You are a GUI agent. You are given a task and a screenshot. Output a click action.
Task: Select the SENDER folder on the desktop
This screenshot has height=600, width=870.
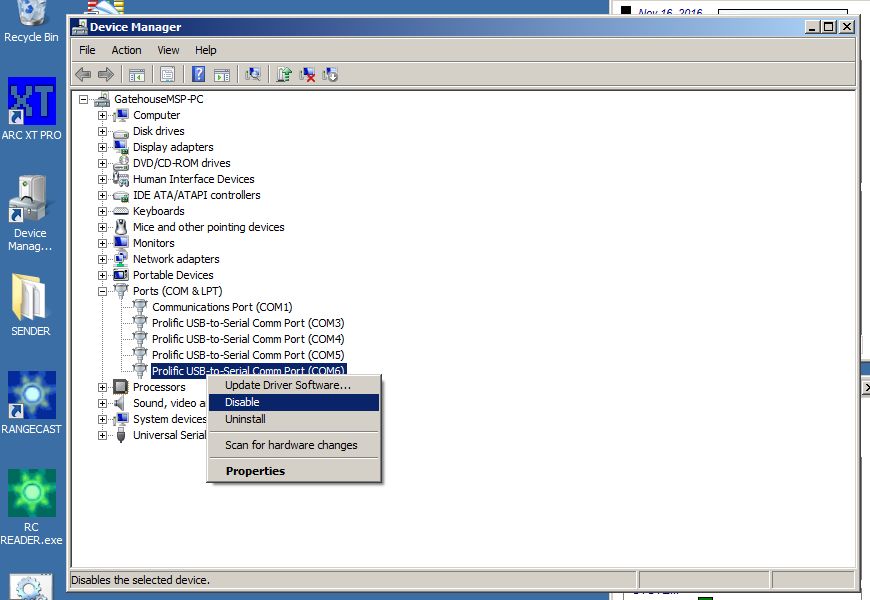point(31,305)
